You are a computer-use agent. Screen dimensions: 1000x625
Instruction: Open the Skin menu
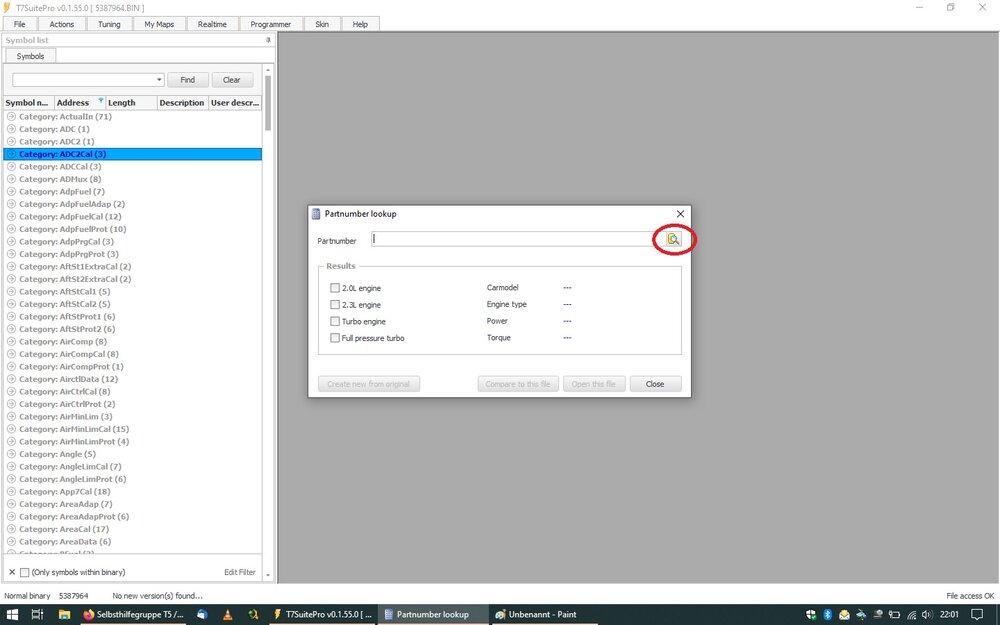pos(322,24)
